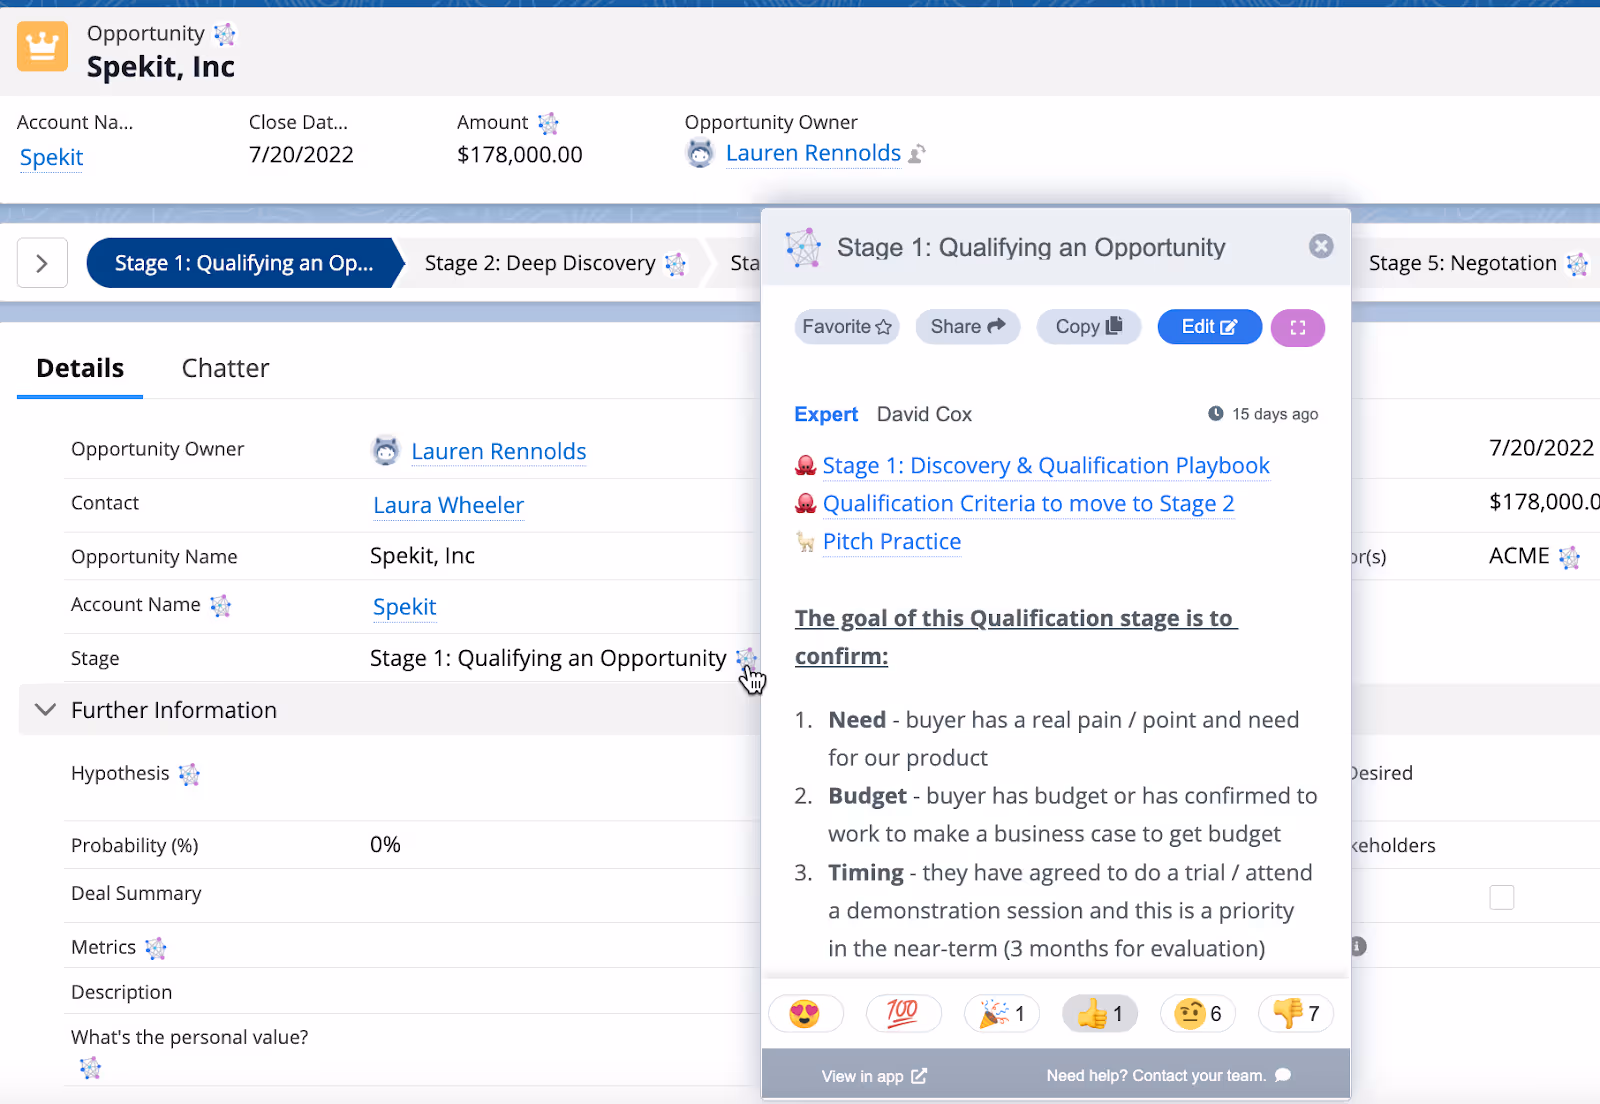React with heart-eyes emoji
Viewport: 1600px width, 1104px height.
(805, 1014)
